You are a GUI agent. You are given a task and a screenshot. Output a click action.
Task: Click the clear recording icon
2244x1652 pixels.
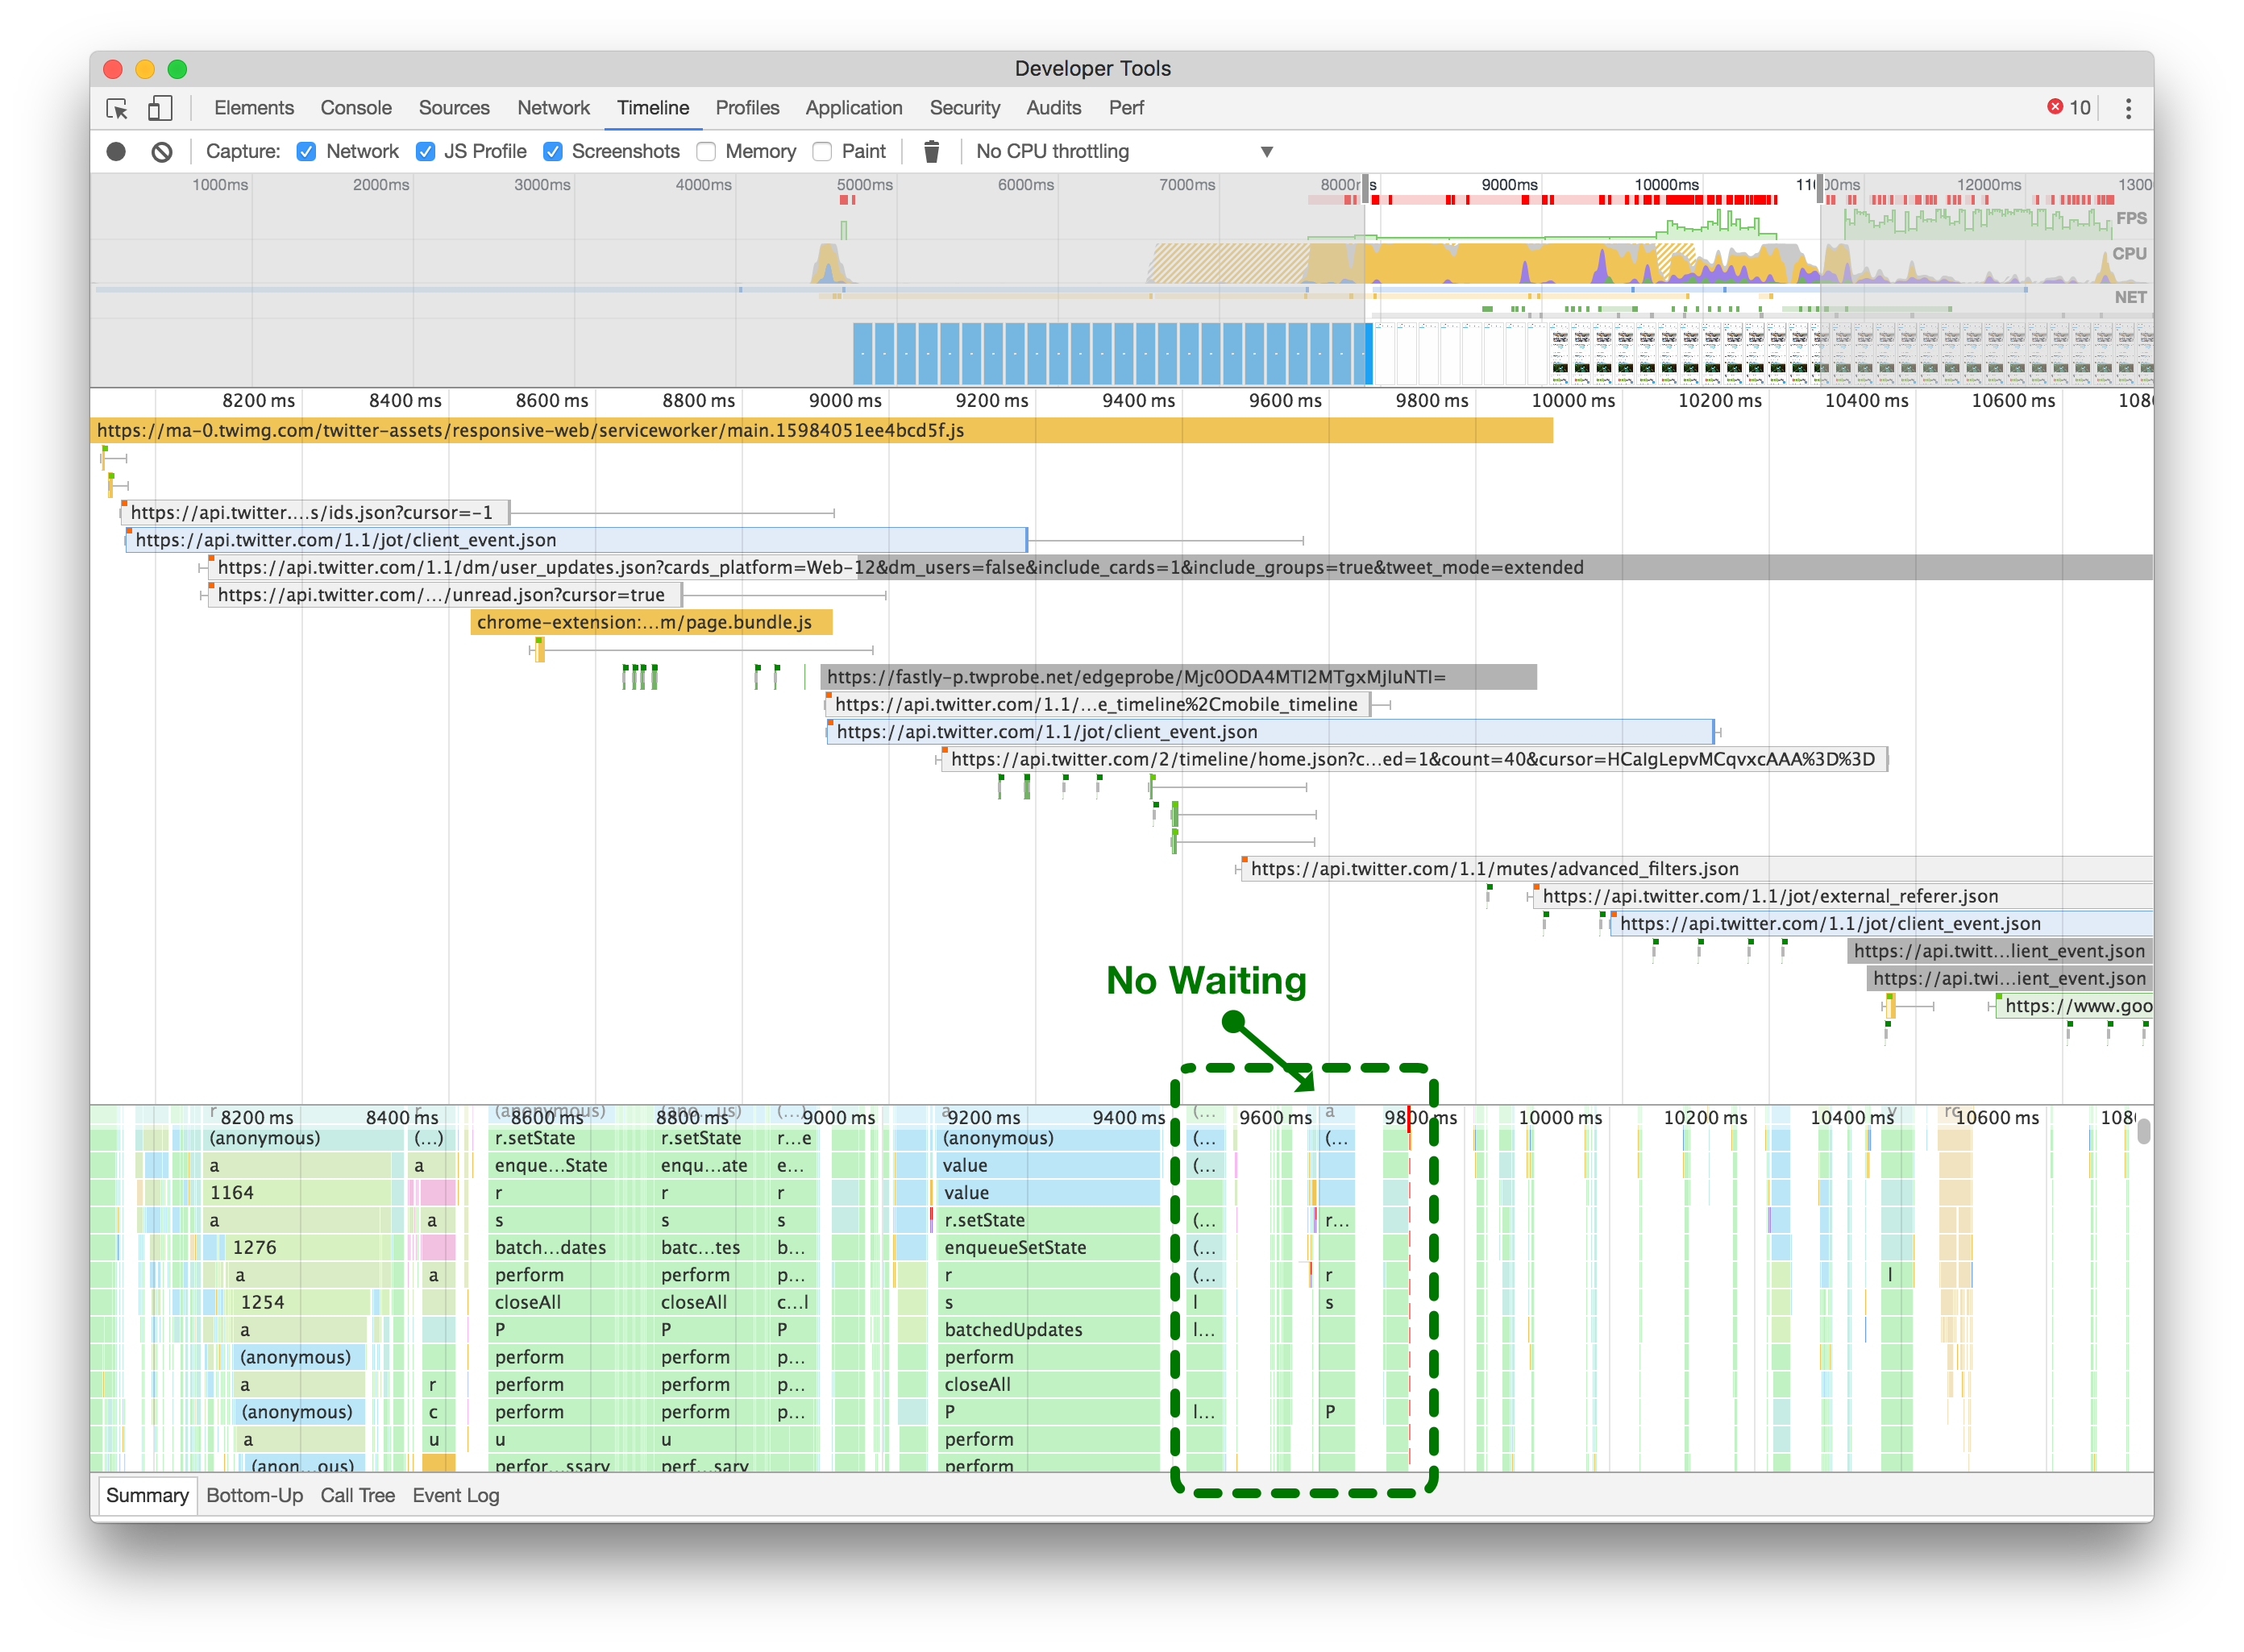[x=162, y=152]
